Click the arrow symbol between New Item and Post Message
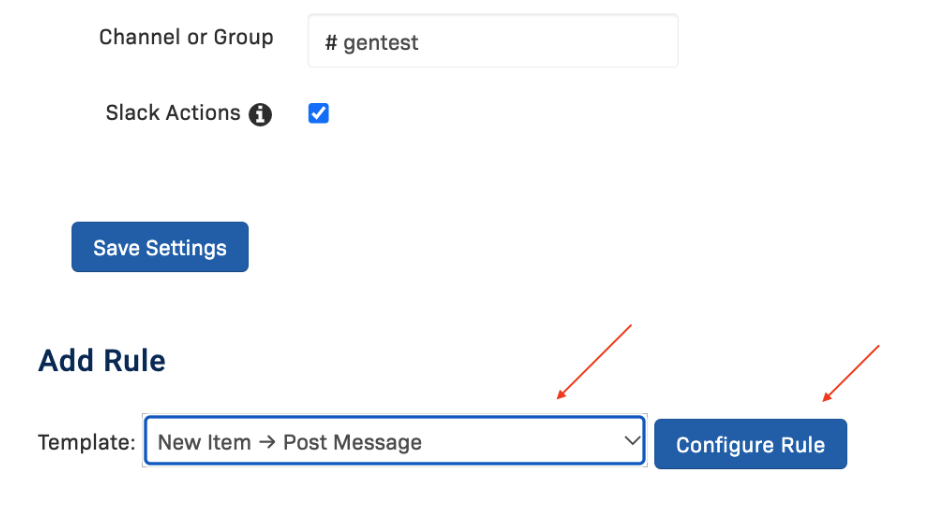940x520 pixels. [x=267, y=443]
